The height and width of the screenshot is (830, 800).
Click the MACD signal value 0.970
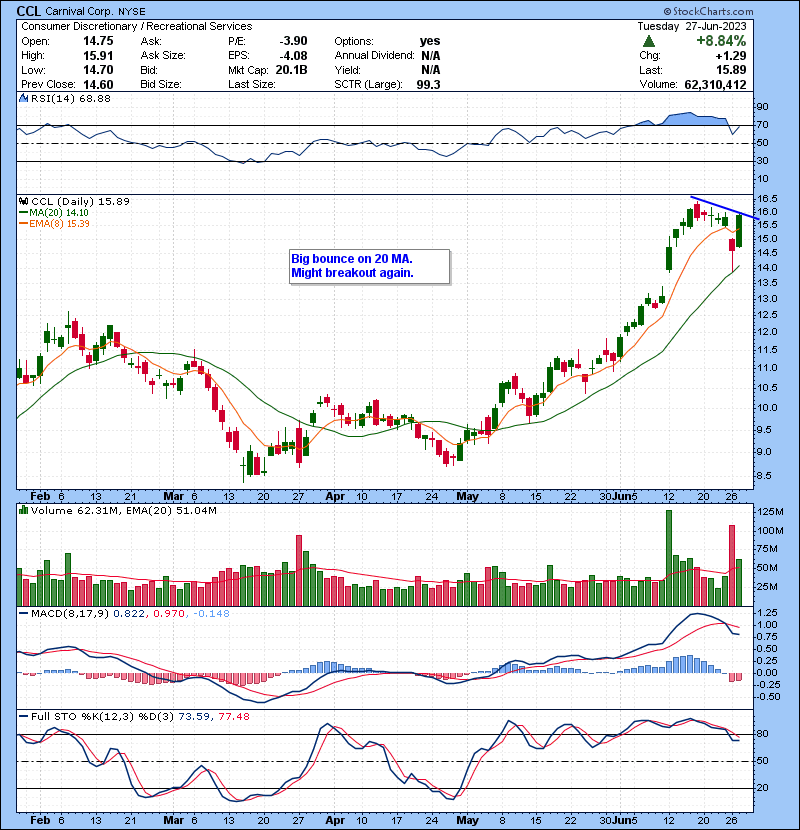(169, 614)
